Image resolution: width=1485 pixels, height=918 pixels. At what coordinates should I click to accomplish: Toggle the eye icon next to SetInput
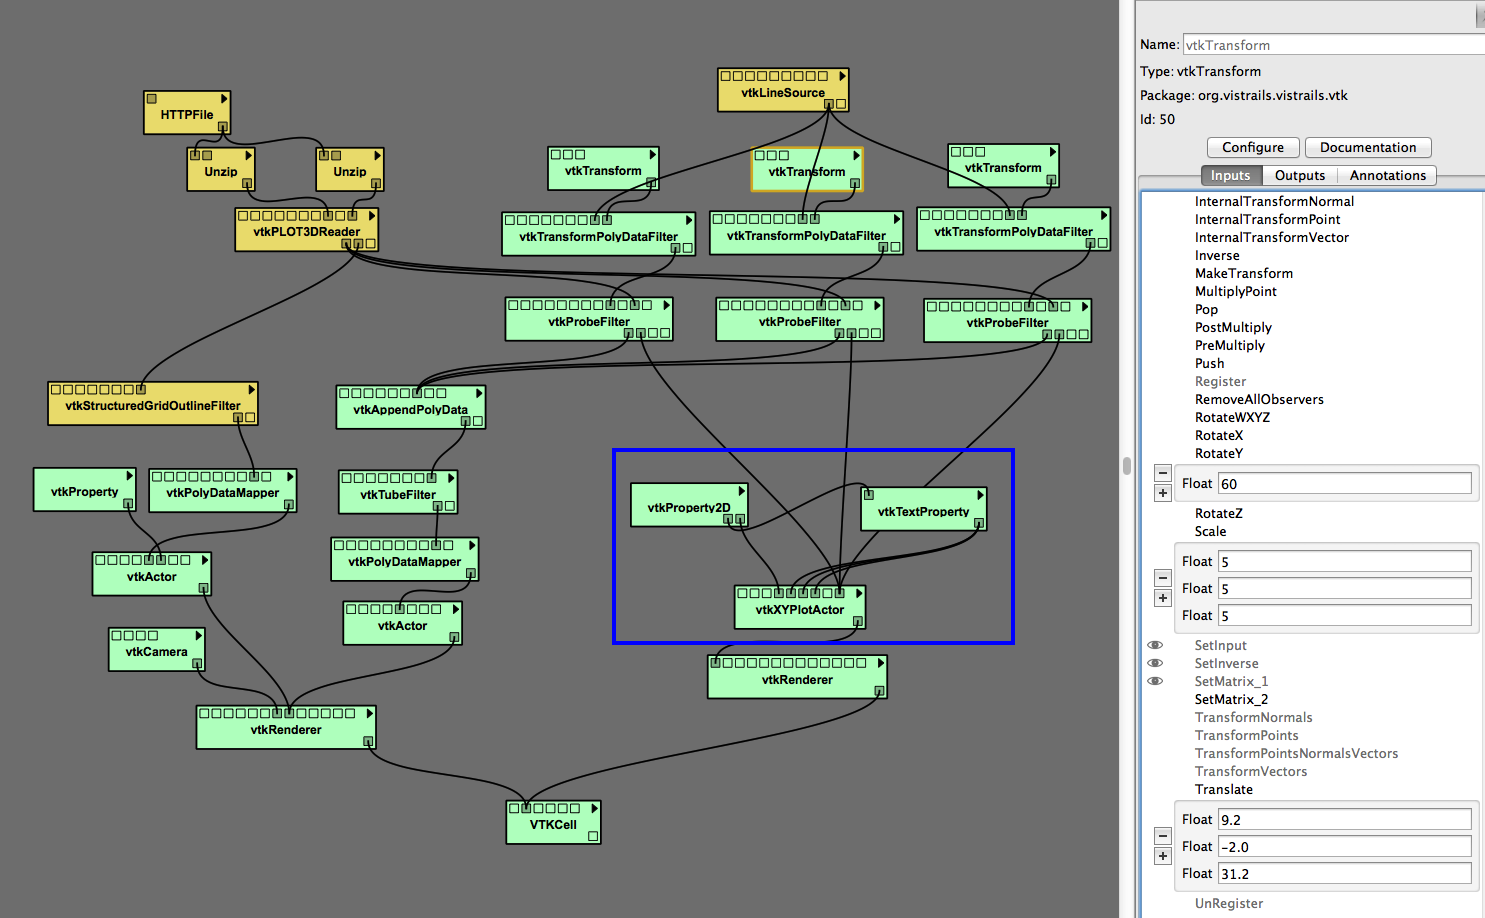[x=1155, y=645]
